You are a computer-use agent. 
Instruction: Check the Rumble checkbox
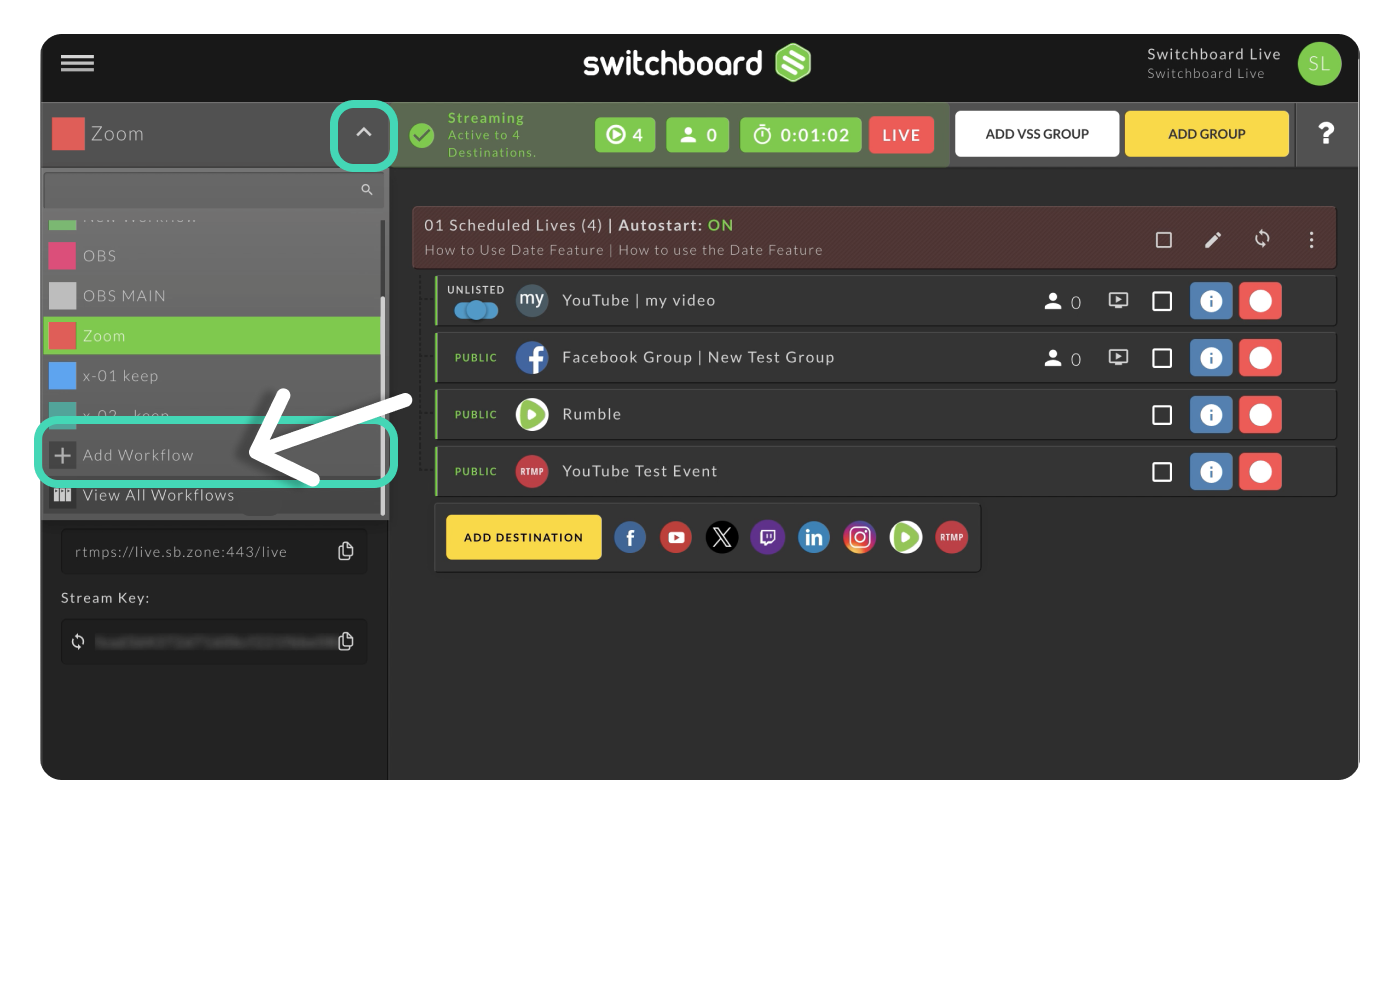pyautogui.click(x=1162, y=415)
